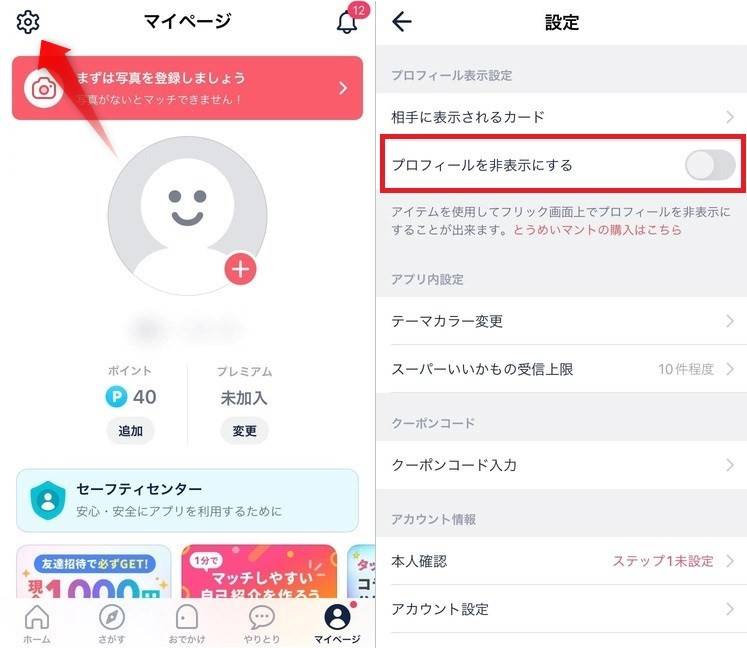Open the セーフティセンター card
The width and height of the screenshot is (747, 648).
[x=187, y=500]
